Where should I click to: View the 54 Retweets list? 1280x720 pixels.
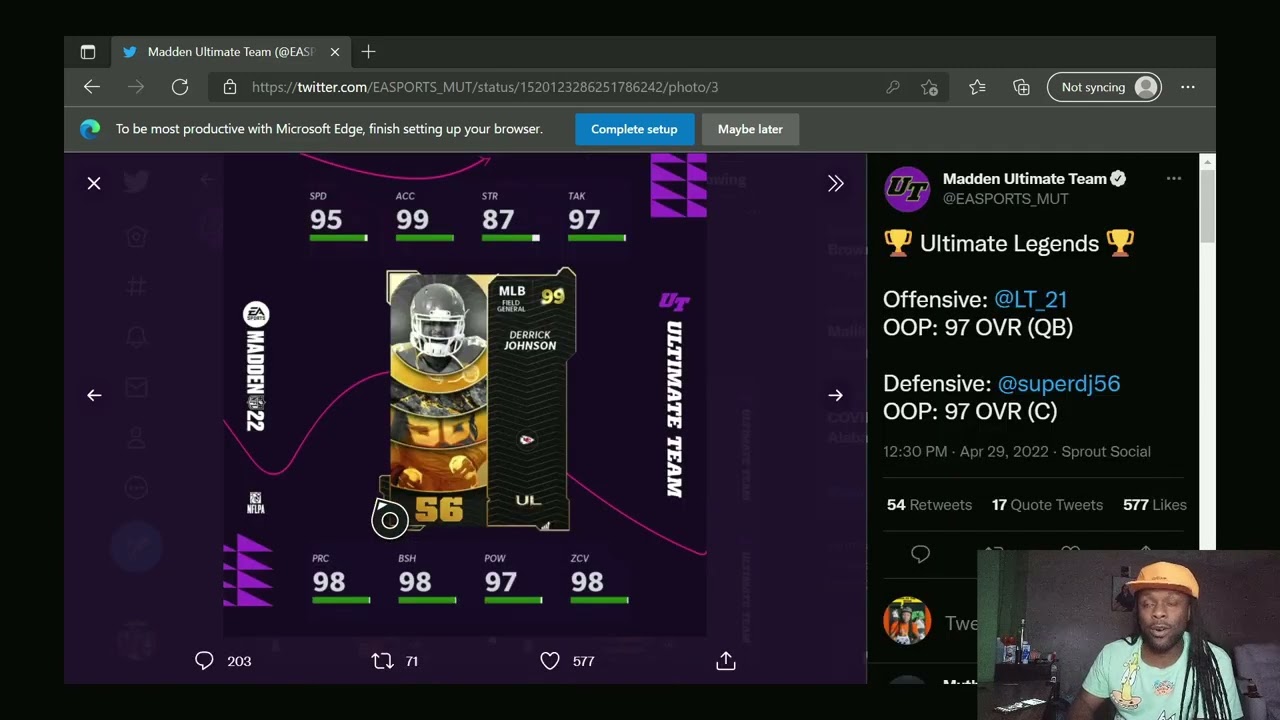pos(929,505)
